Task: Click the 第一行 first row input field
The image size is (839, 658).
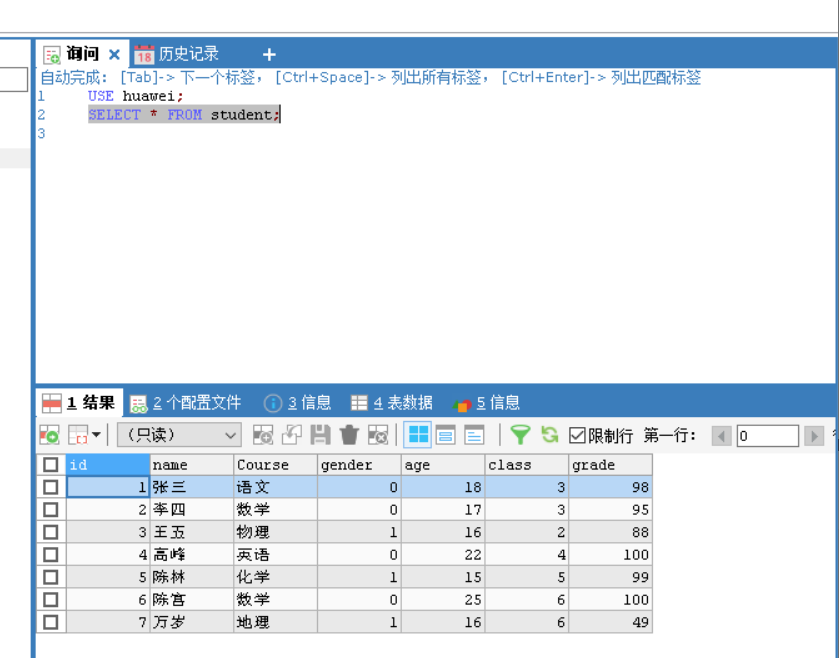Action: click(767, 436)
